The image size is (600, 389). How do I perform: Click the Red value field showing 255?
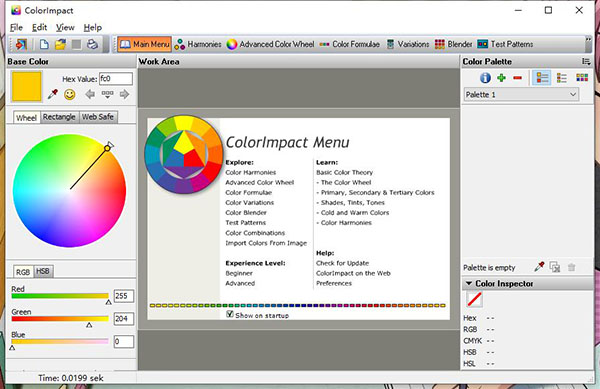(x=124, y=296)
